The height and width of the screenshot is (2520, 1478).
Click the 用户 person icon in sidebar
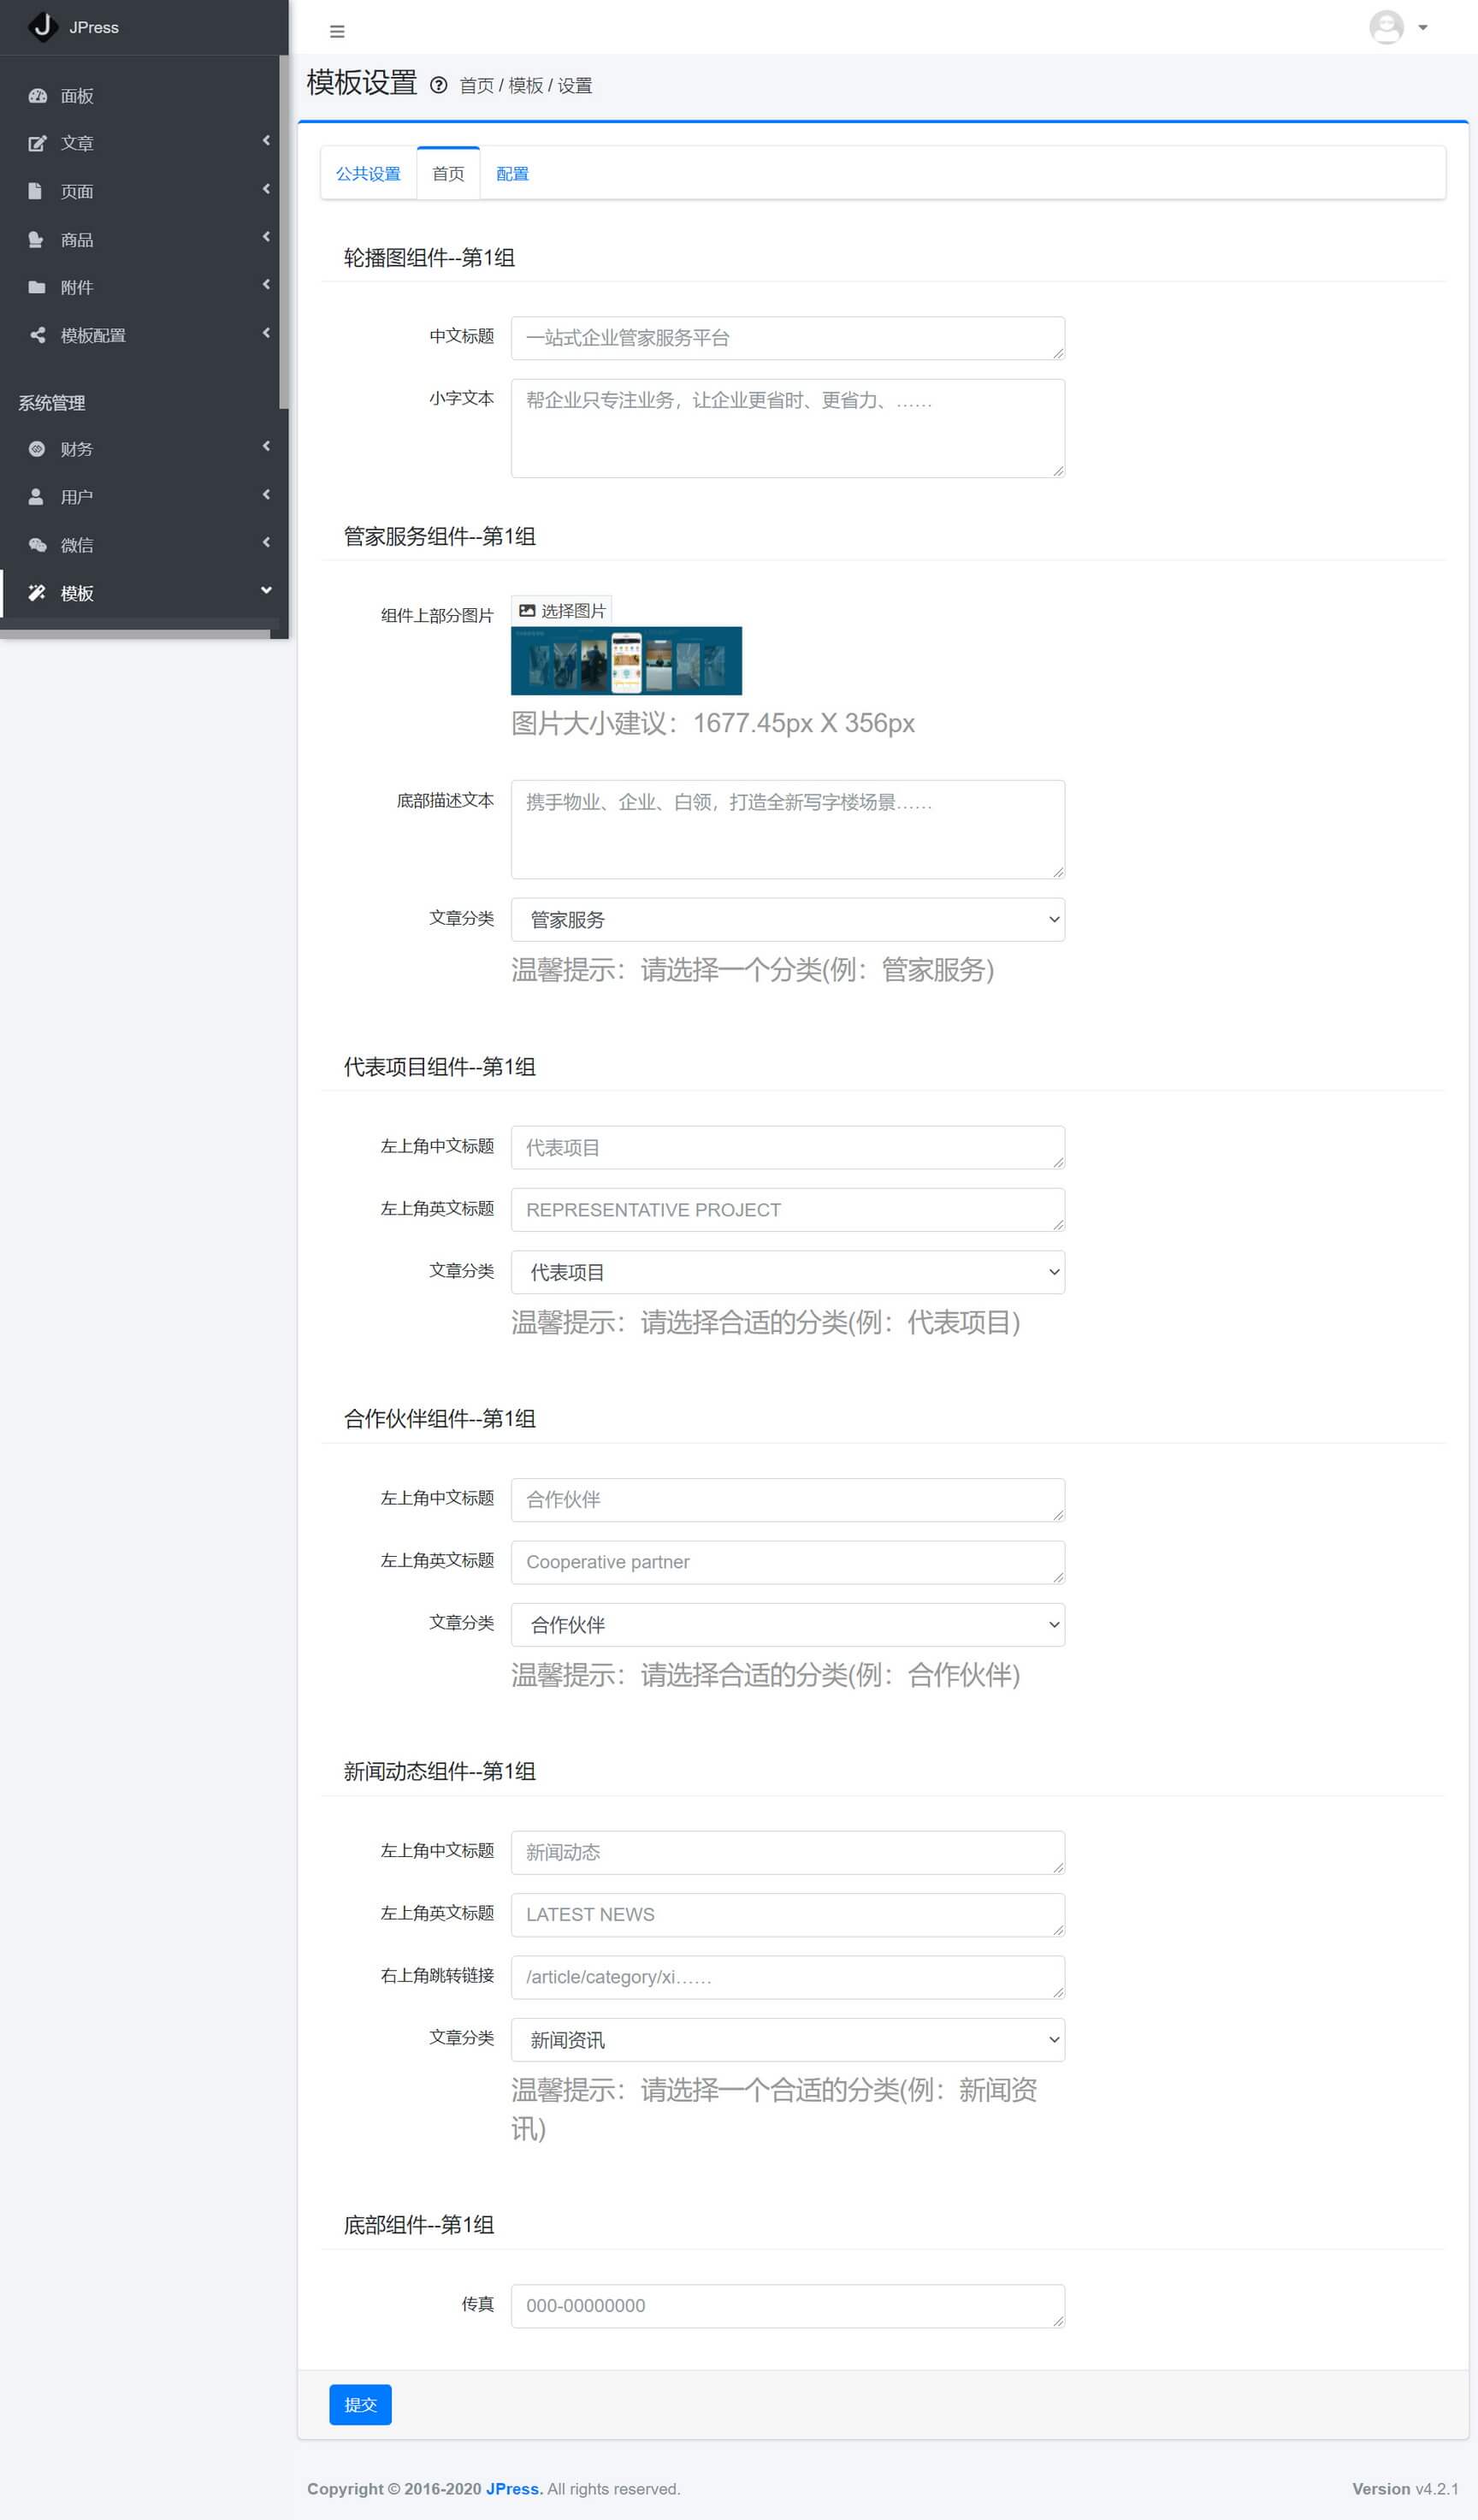pyautogui.click(x=36, y=497)
